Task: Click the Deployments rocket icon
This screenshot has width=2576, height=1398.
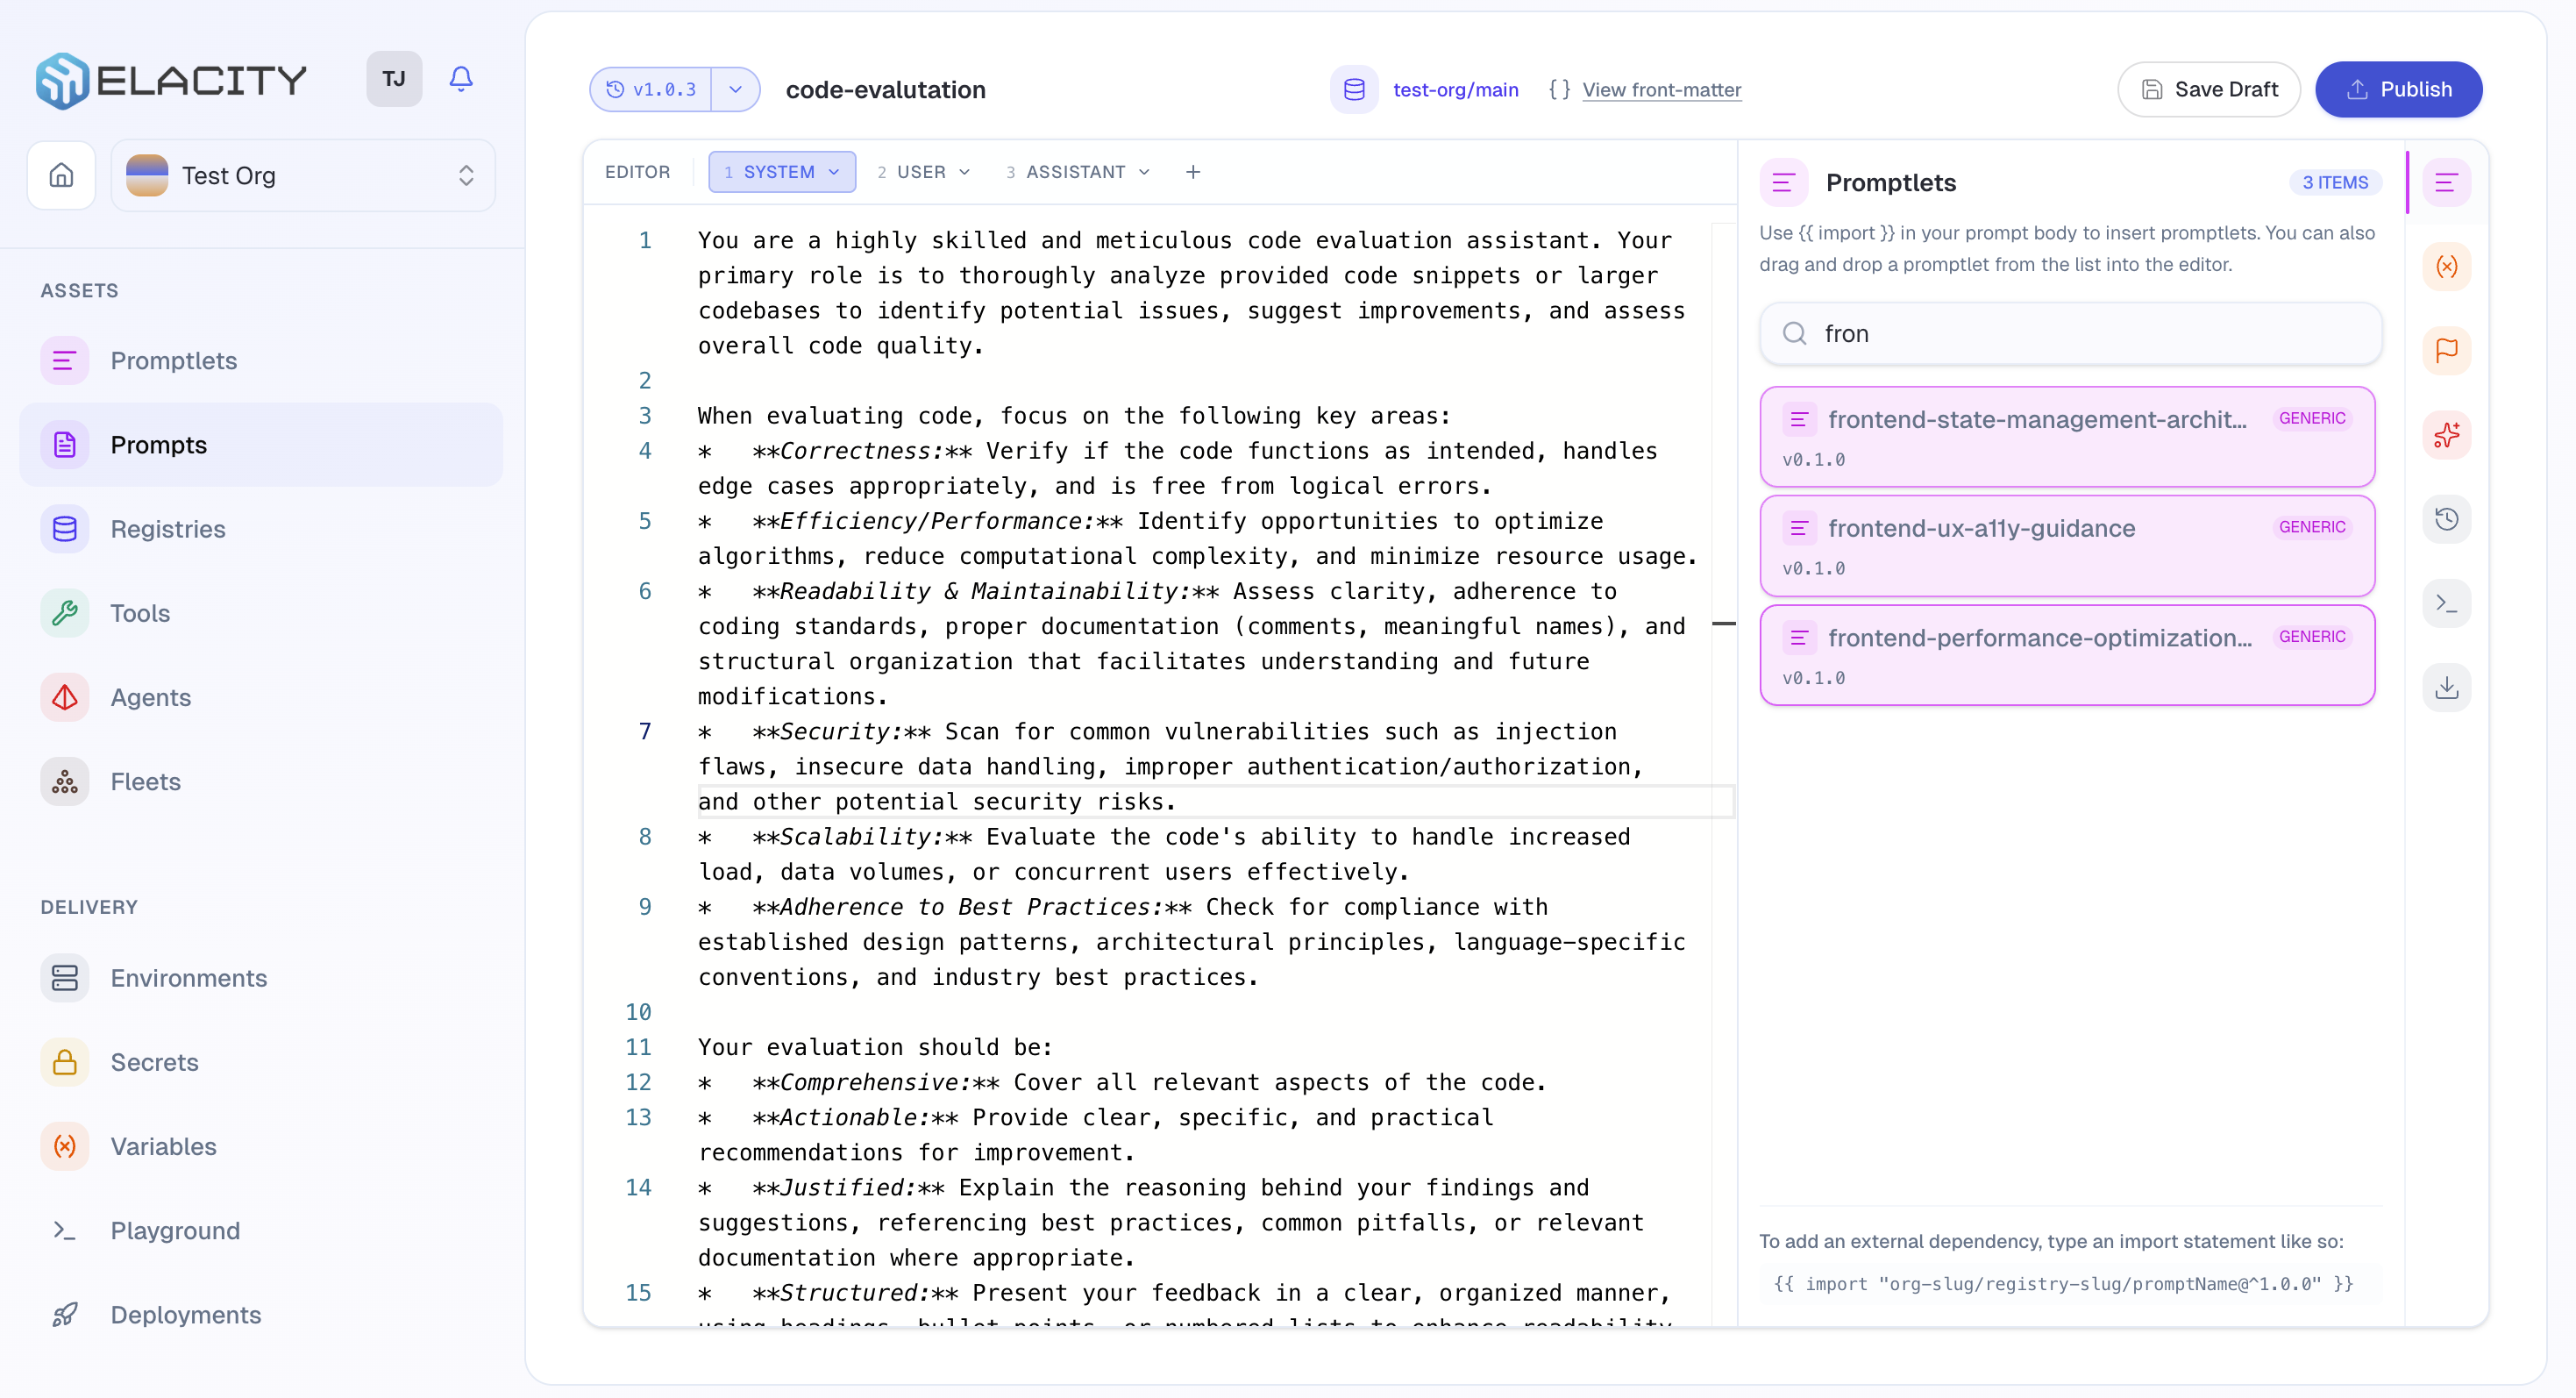Action: tap(65, 1314)
